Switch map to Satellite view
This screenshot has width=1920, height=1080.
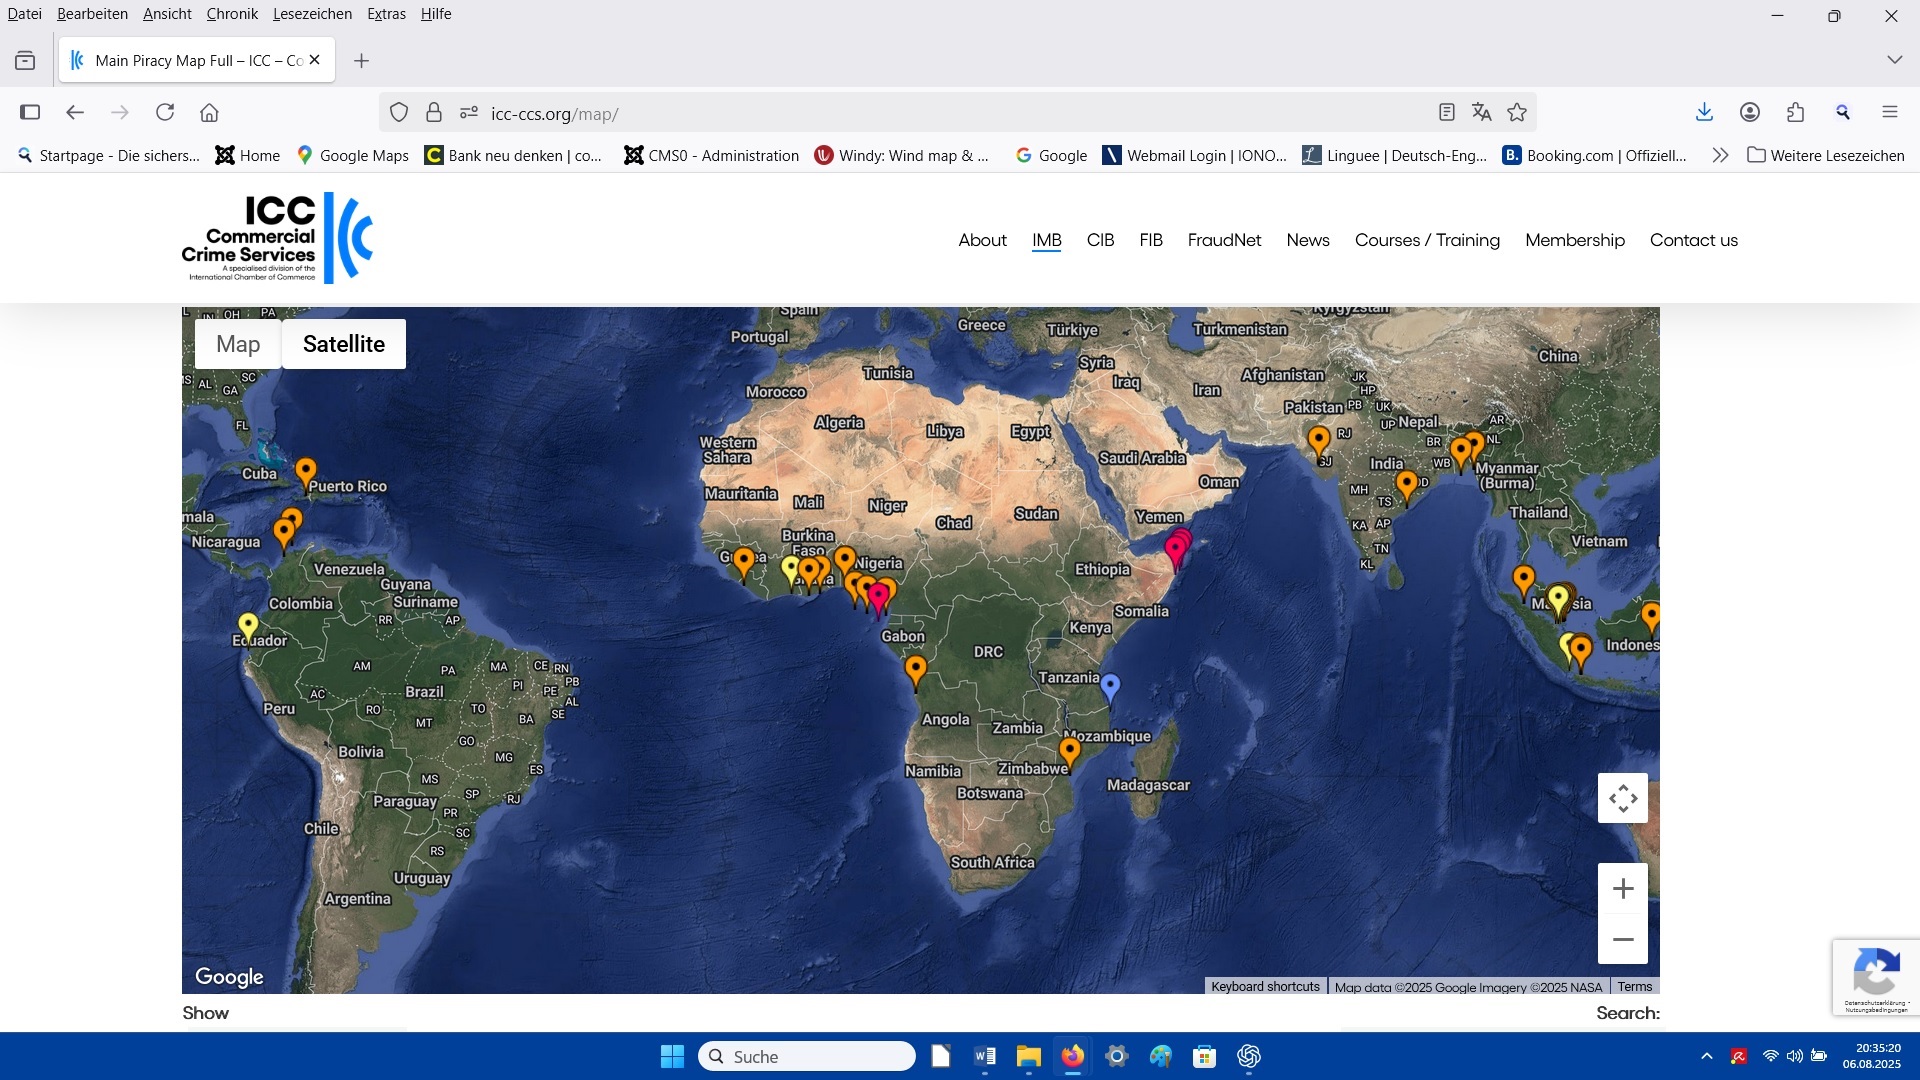[x=343, y=344]
